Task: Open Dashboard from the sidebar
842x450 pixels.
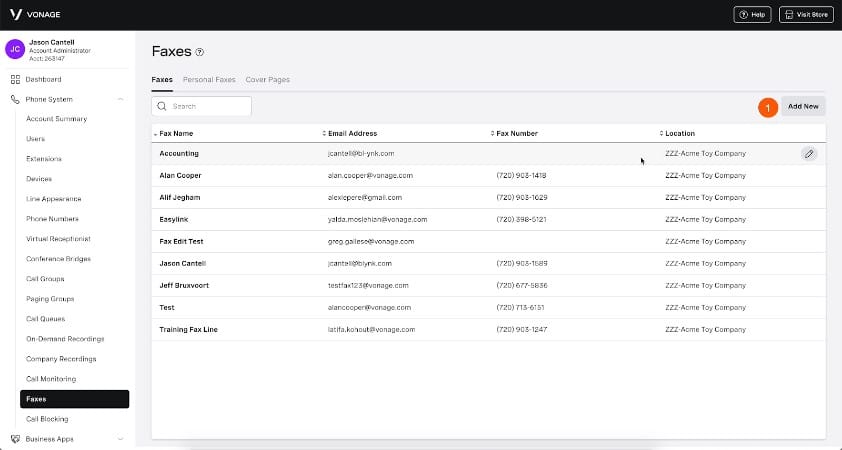Action: point(43,79)
